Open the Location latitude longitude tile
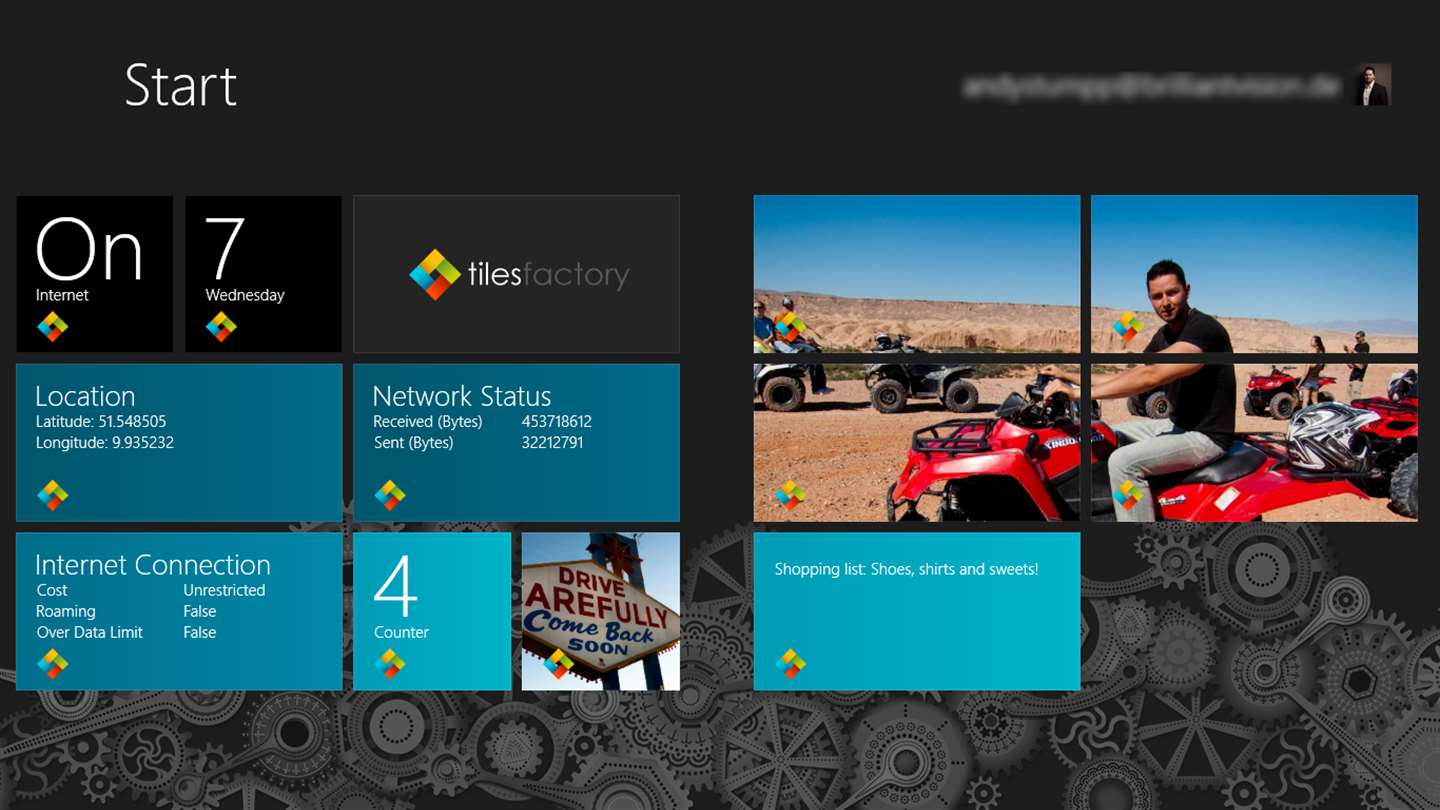Image resolution: width=1440 pixels, height=810 pixels. (179, 443)
